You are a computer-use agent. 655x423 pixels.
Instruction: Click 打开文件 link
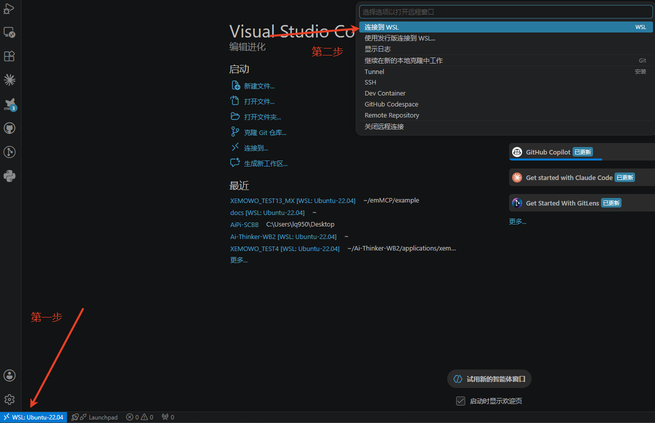click(259, 101)
